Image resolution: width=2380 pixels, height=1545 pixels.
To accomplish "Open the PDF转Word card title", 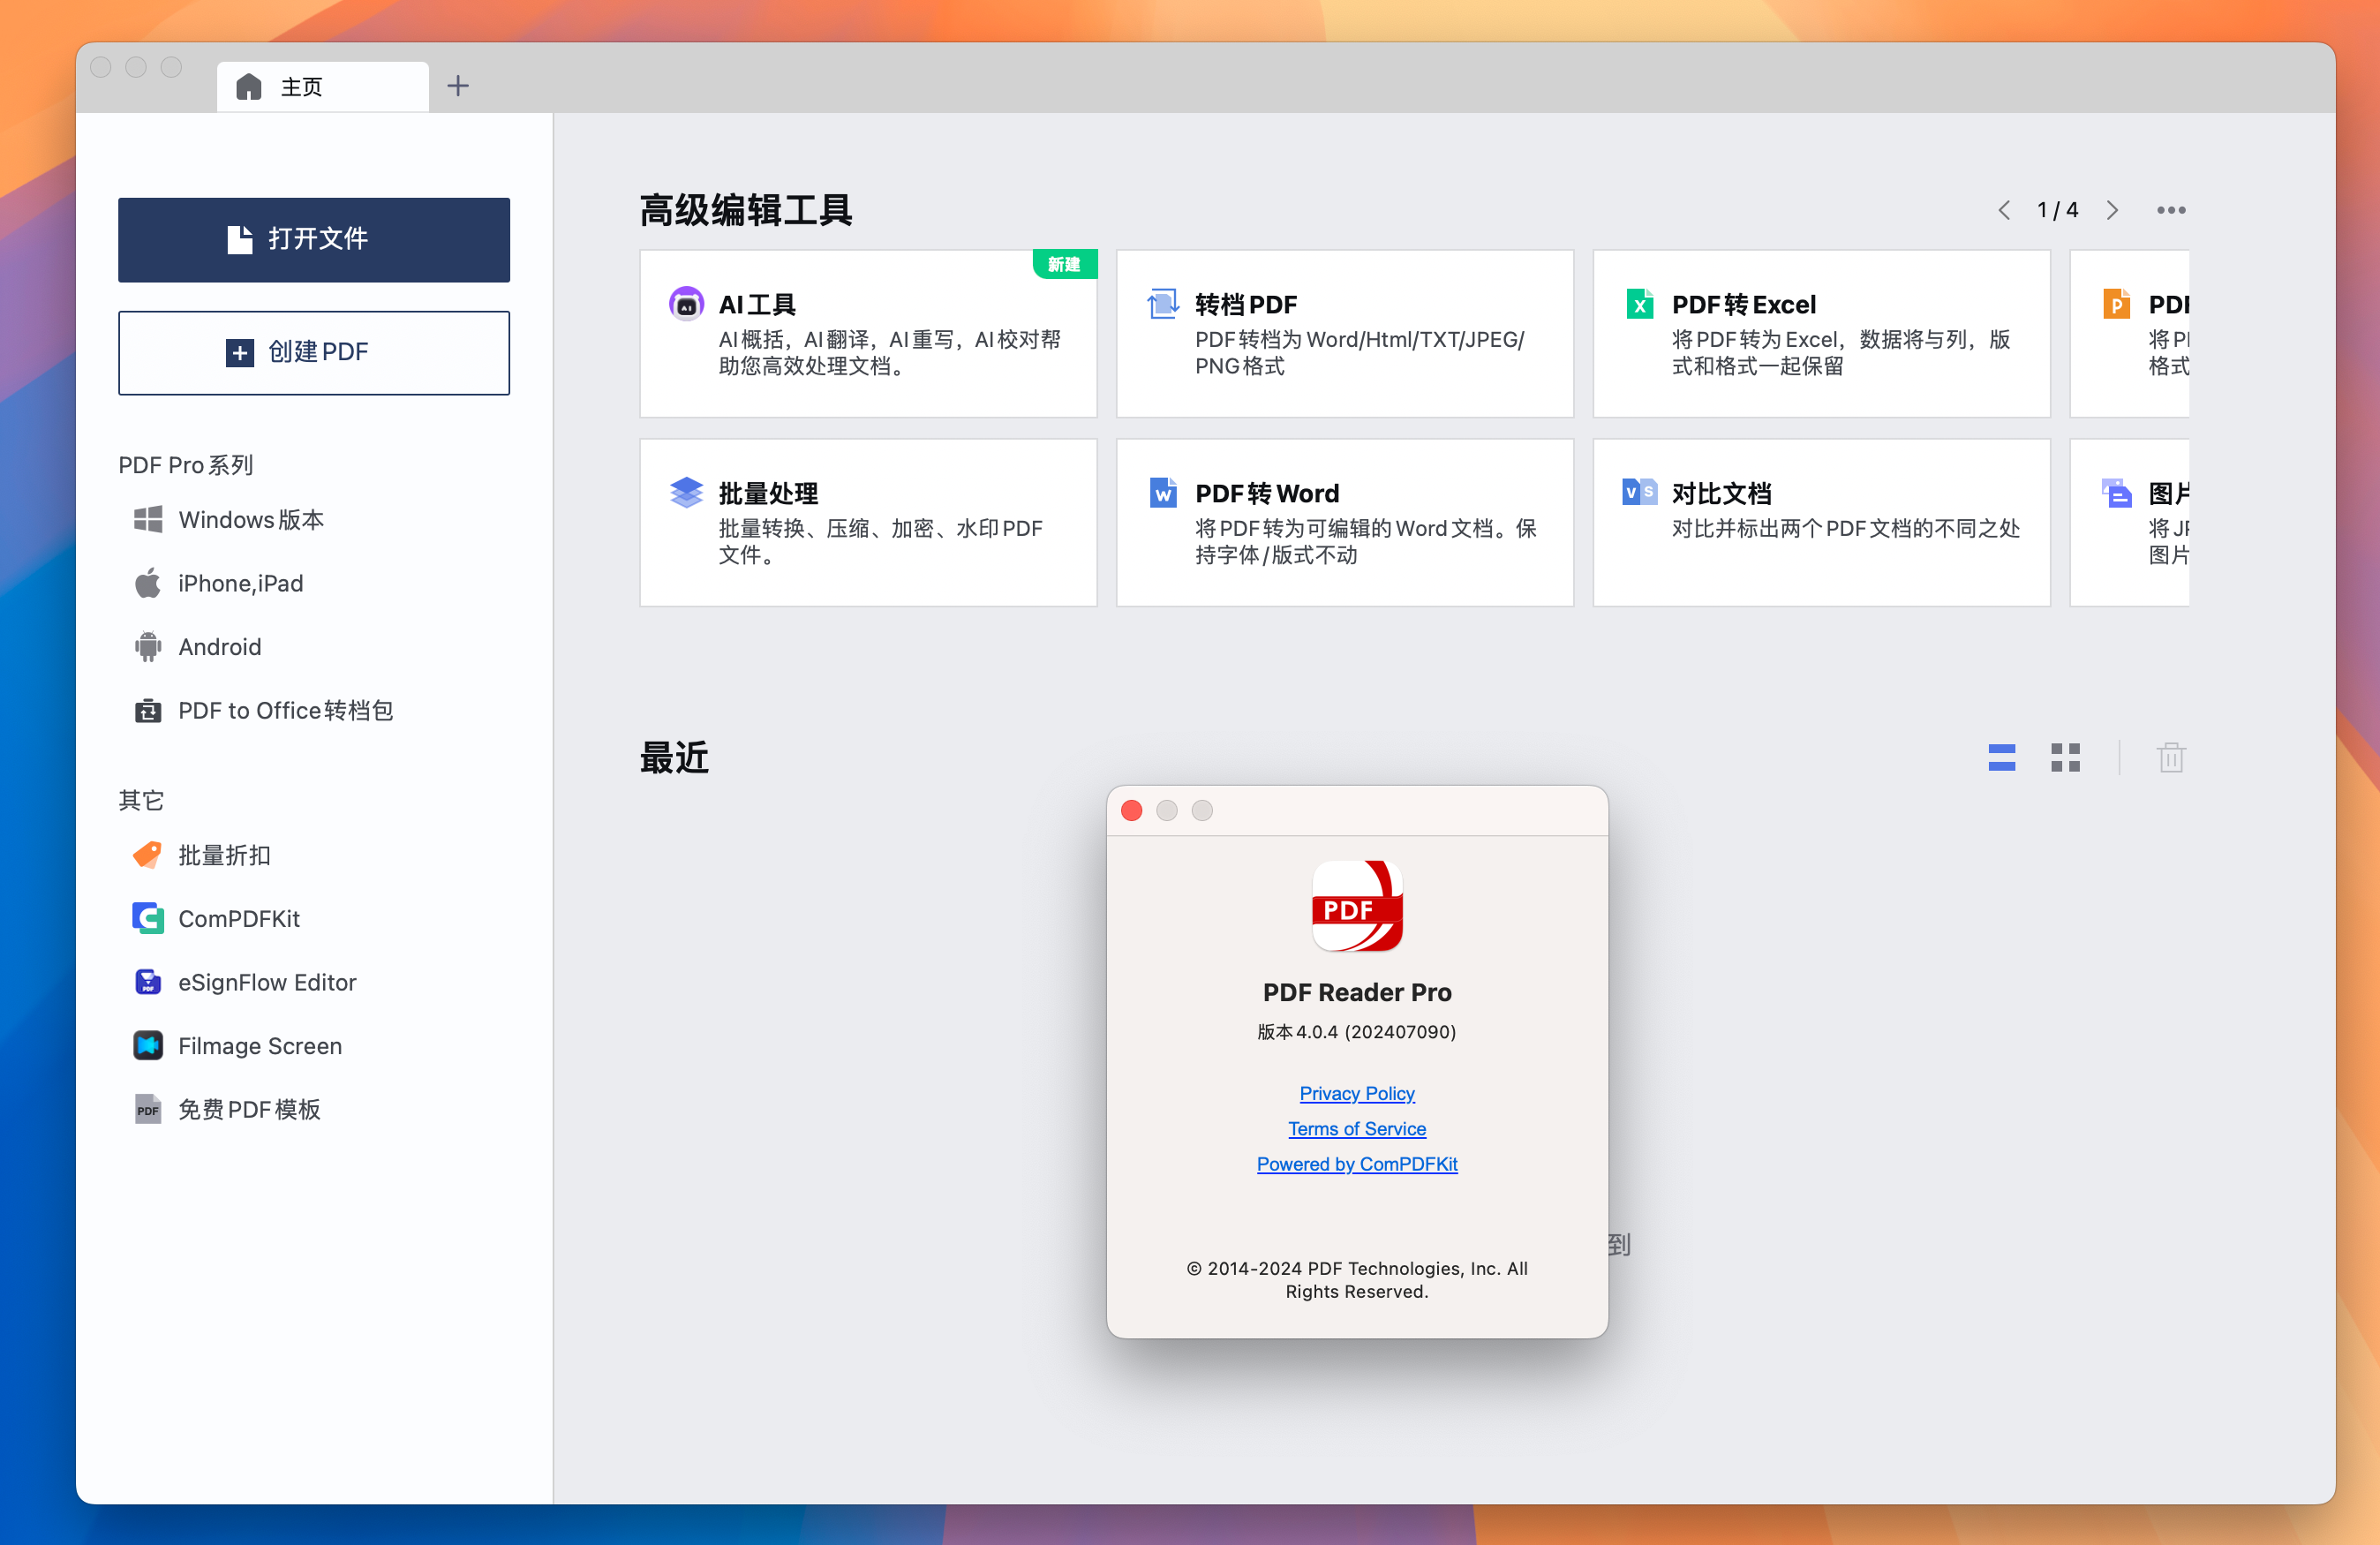I will point(1267,493).
